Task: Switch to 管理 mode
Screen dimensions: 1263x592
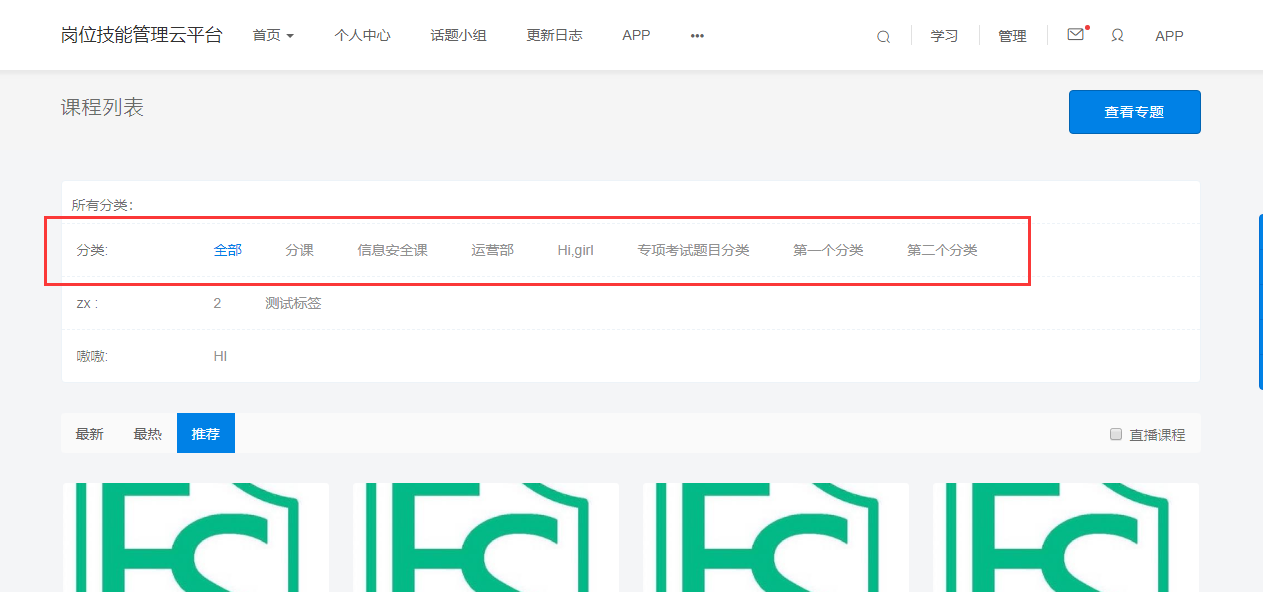Action: tap(1012, 36)
